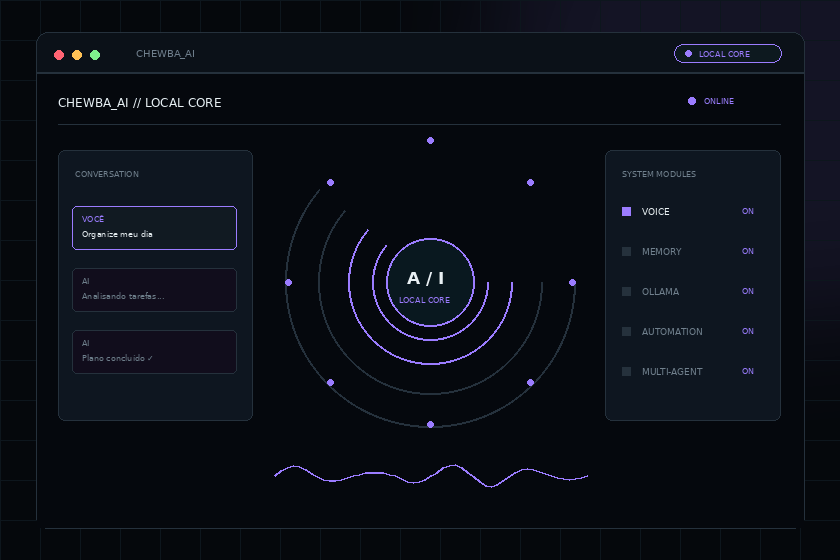Click the ON state next to MEMORY
840x560 pixels.
748,251
